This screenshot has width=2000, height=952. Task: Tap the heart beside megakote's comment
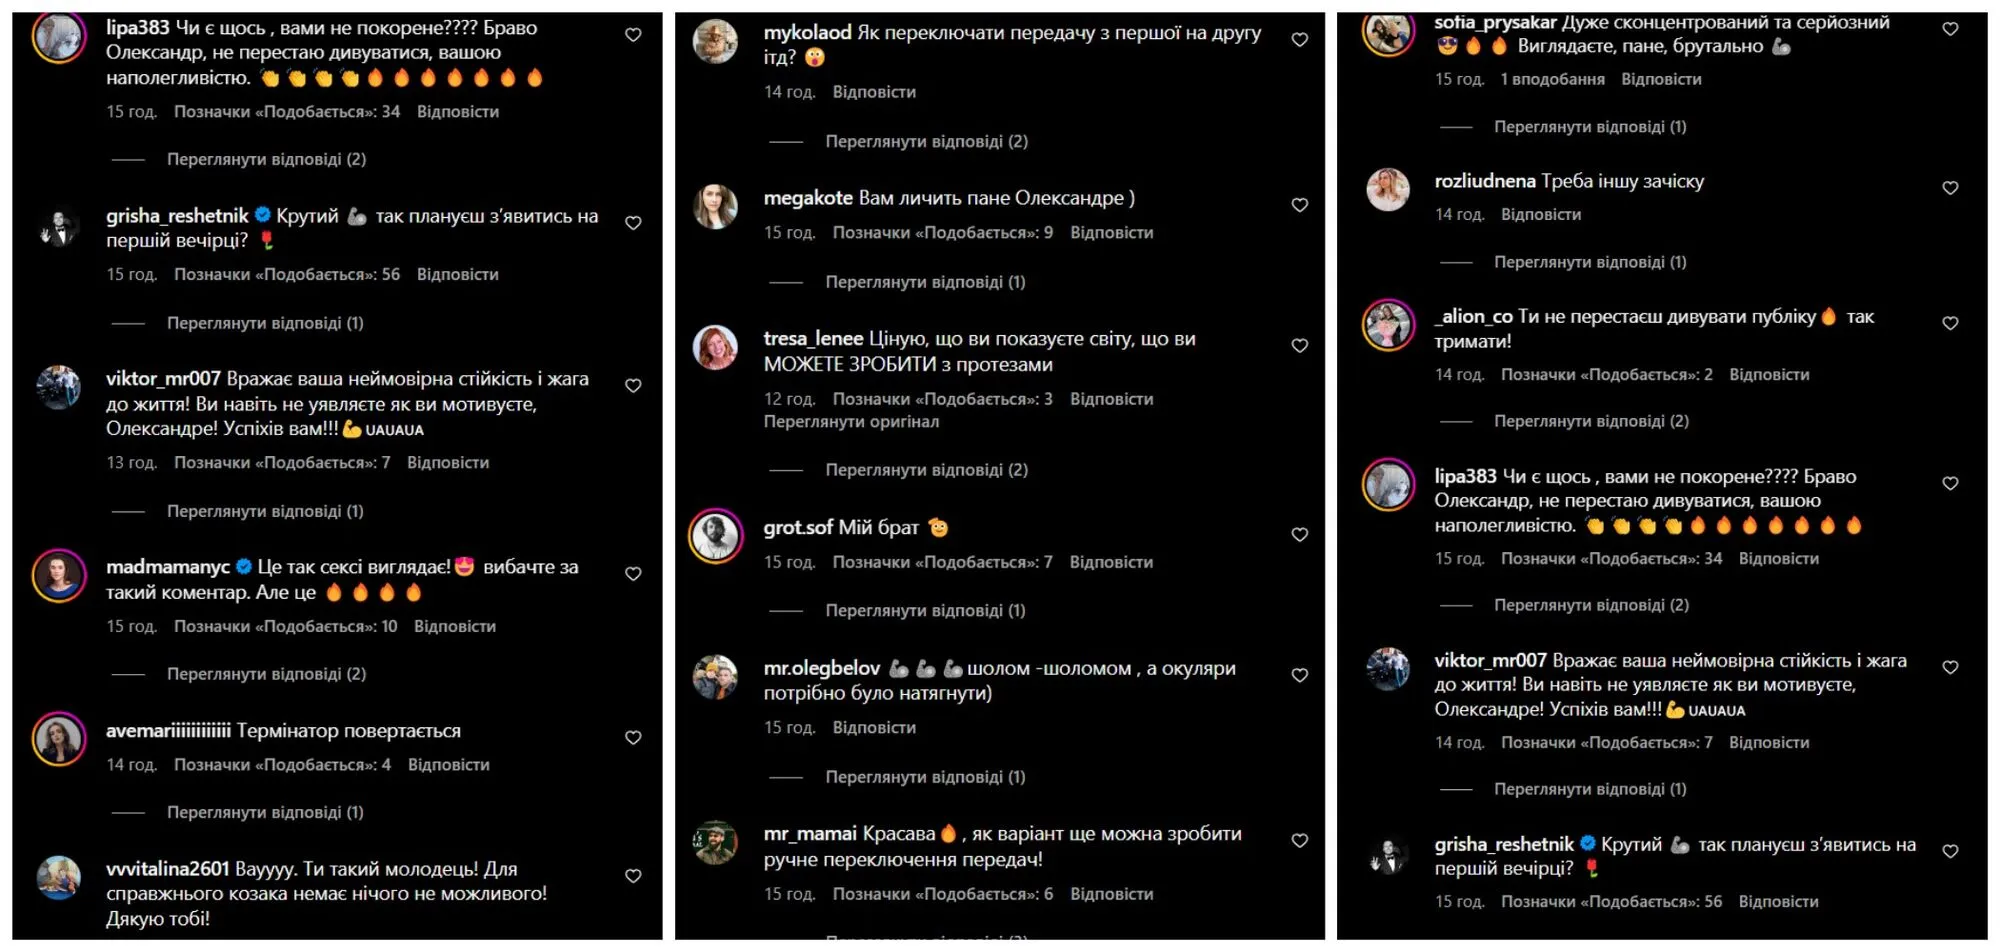(x=1299, y=205)
